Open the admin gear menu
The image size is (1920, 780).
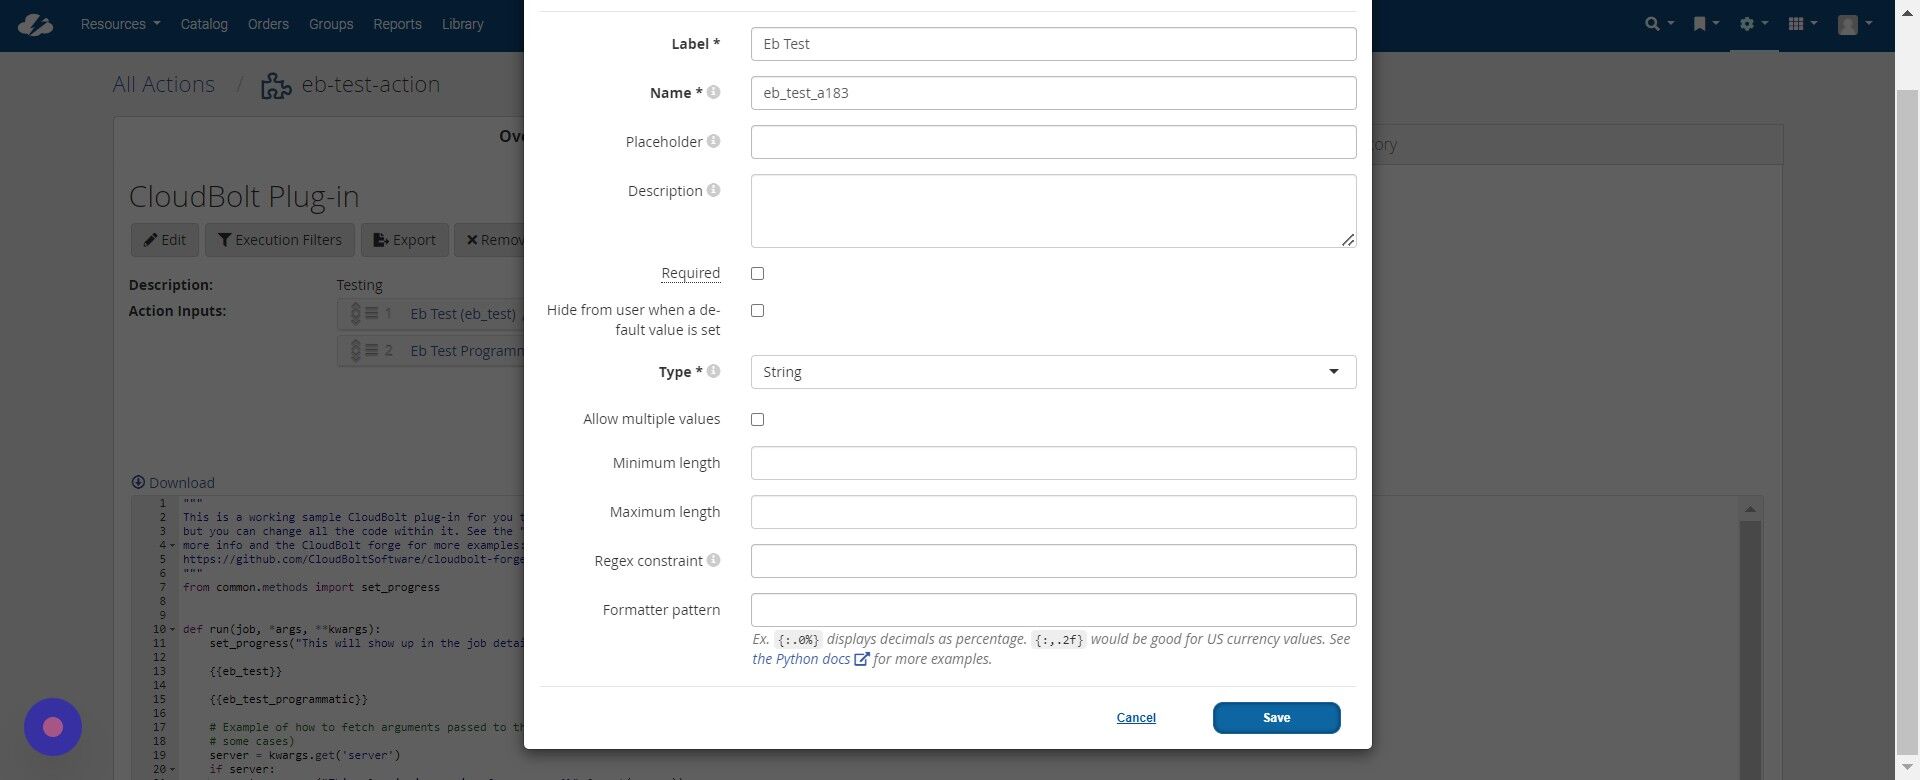1754,24
